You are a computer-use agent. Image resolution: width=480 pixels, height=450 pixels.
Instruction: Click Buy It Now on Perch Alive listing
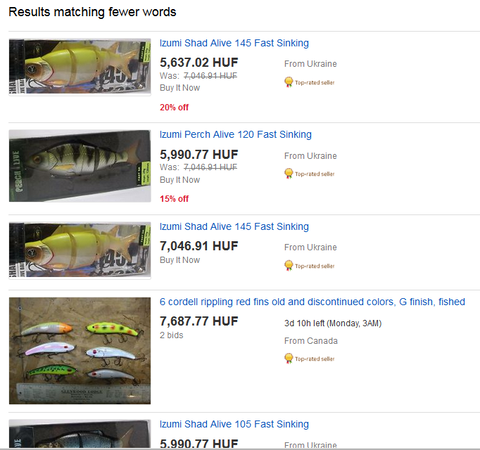tap(180, 180)
